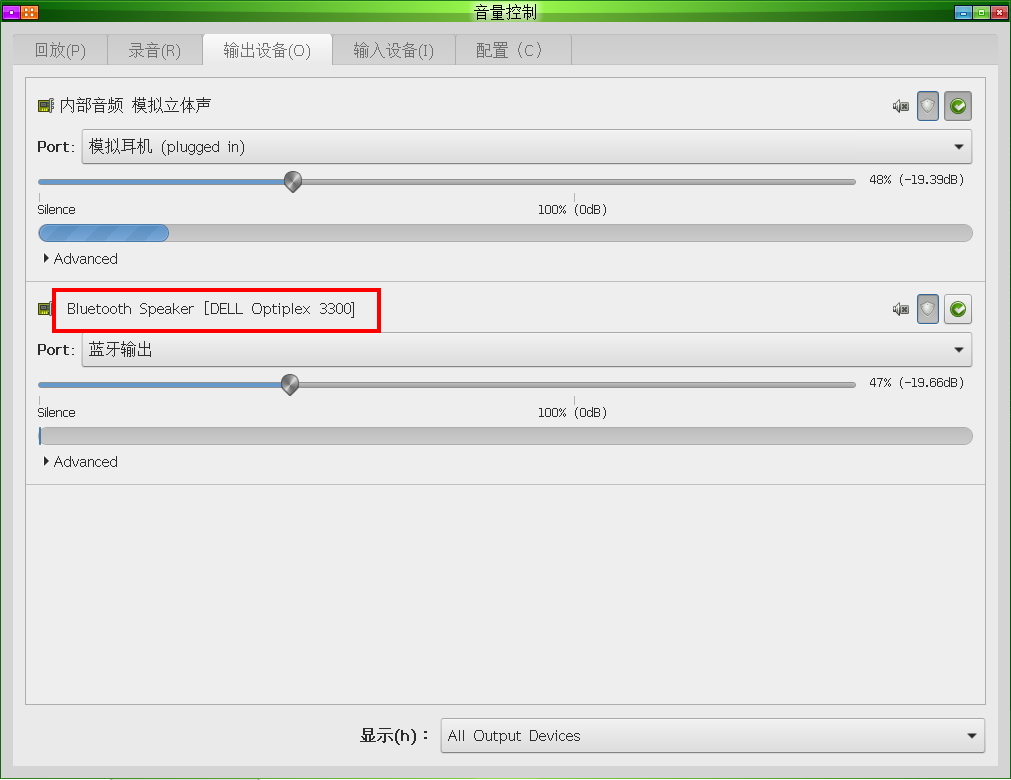
Task: Mute the Bluetooth Speaker output
Action: [901, 309]
